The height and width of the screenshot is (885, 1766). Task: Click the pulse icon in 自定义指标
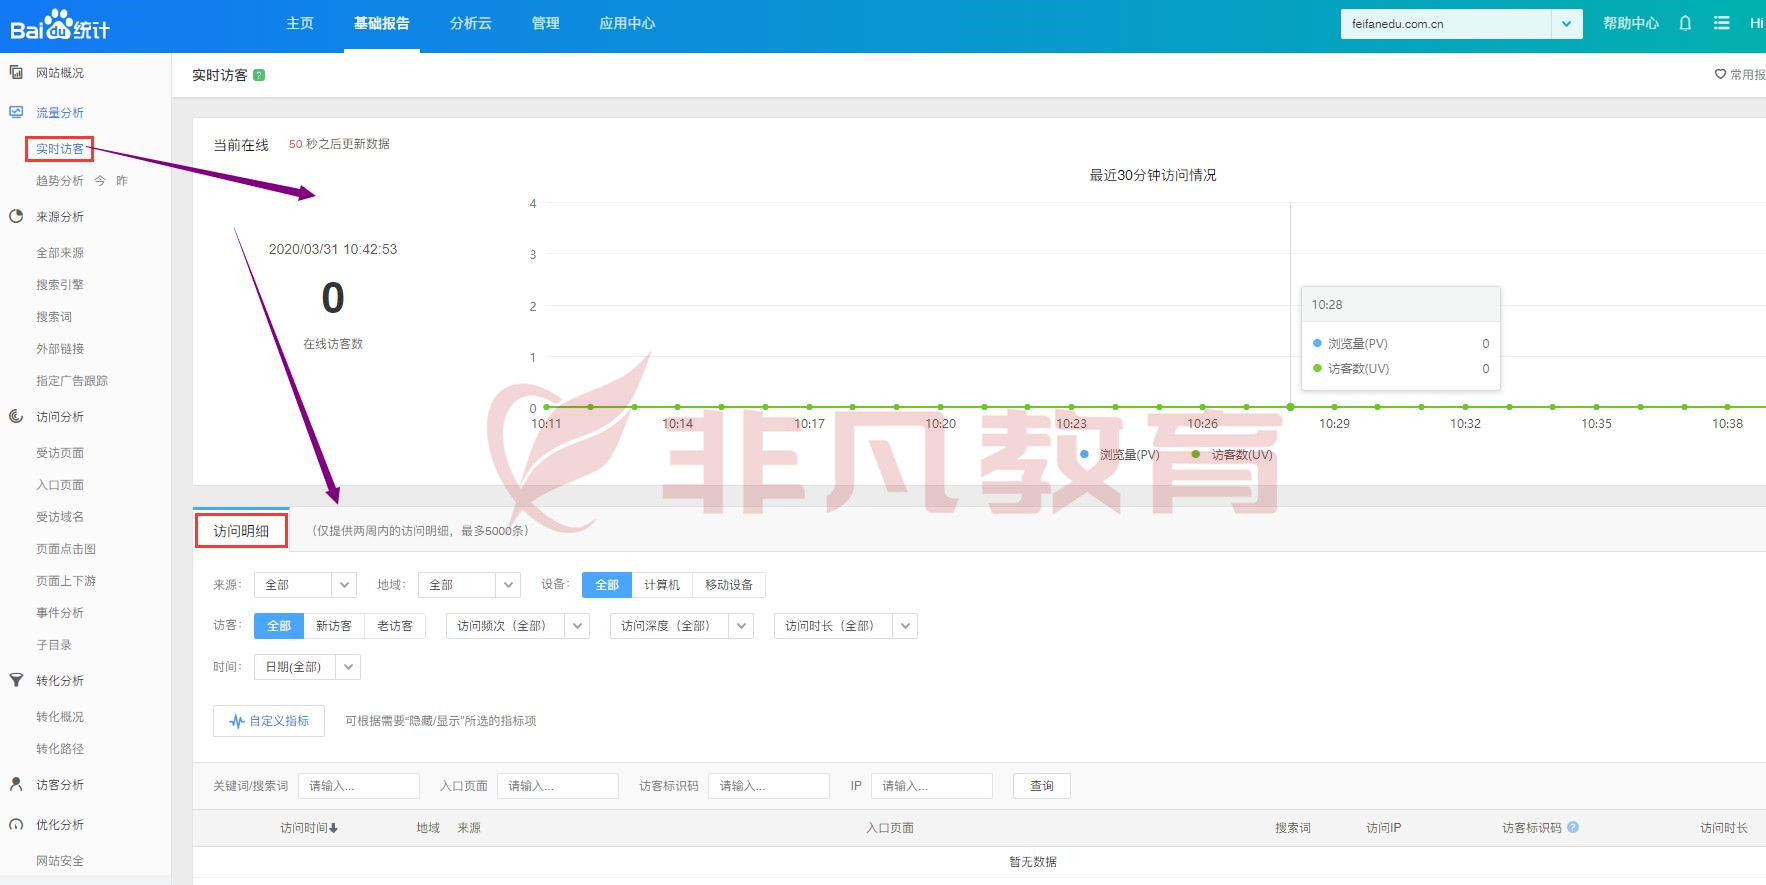pyautogui.click(x=237, y=721)
